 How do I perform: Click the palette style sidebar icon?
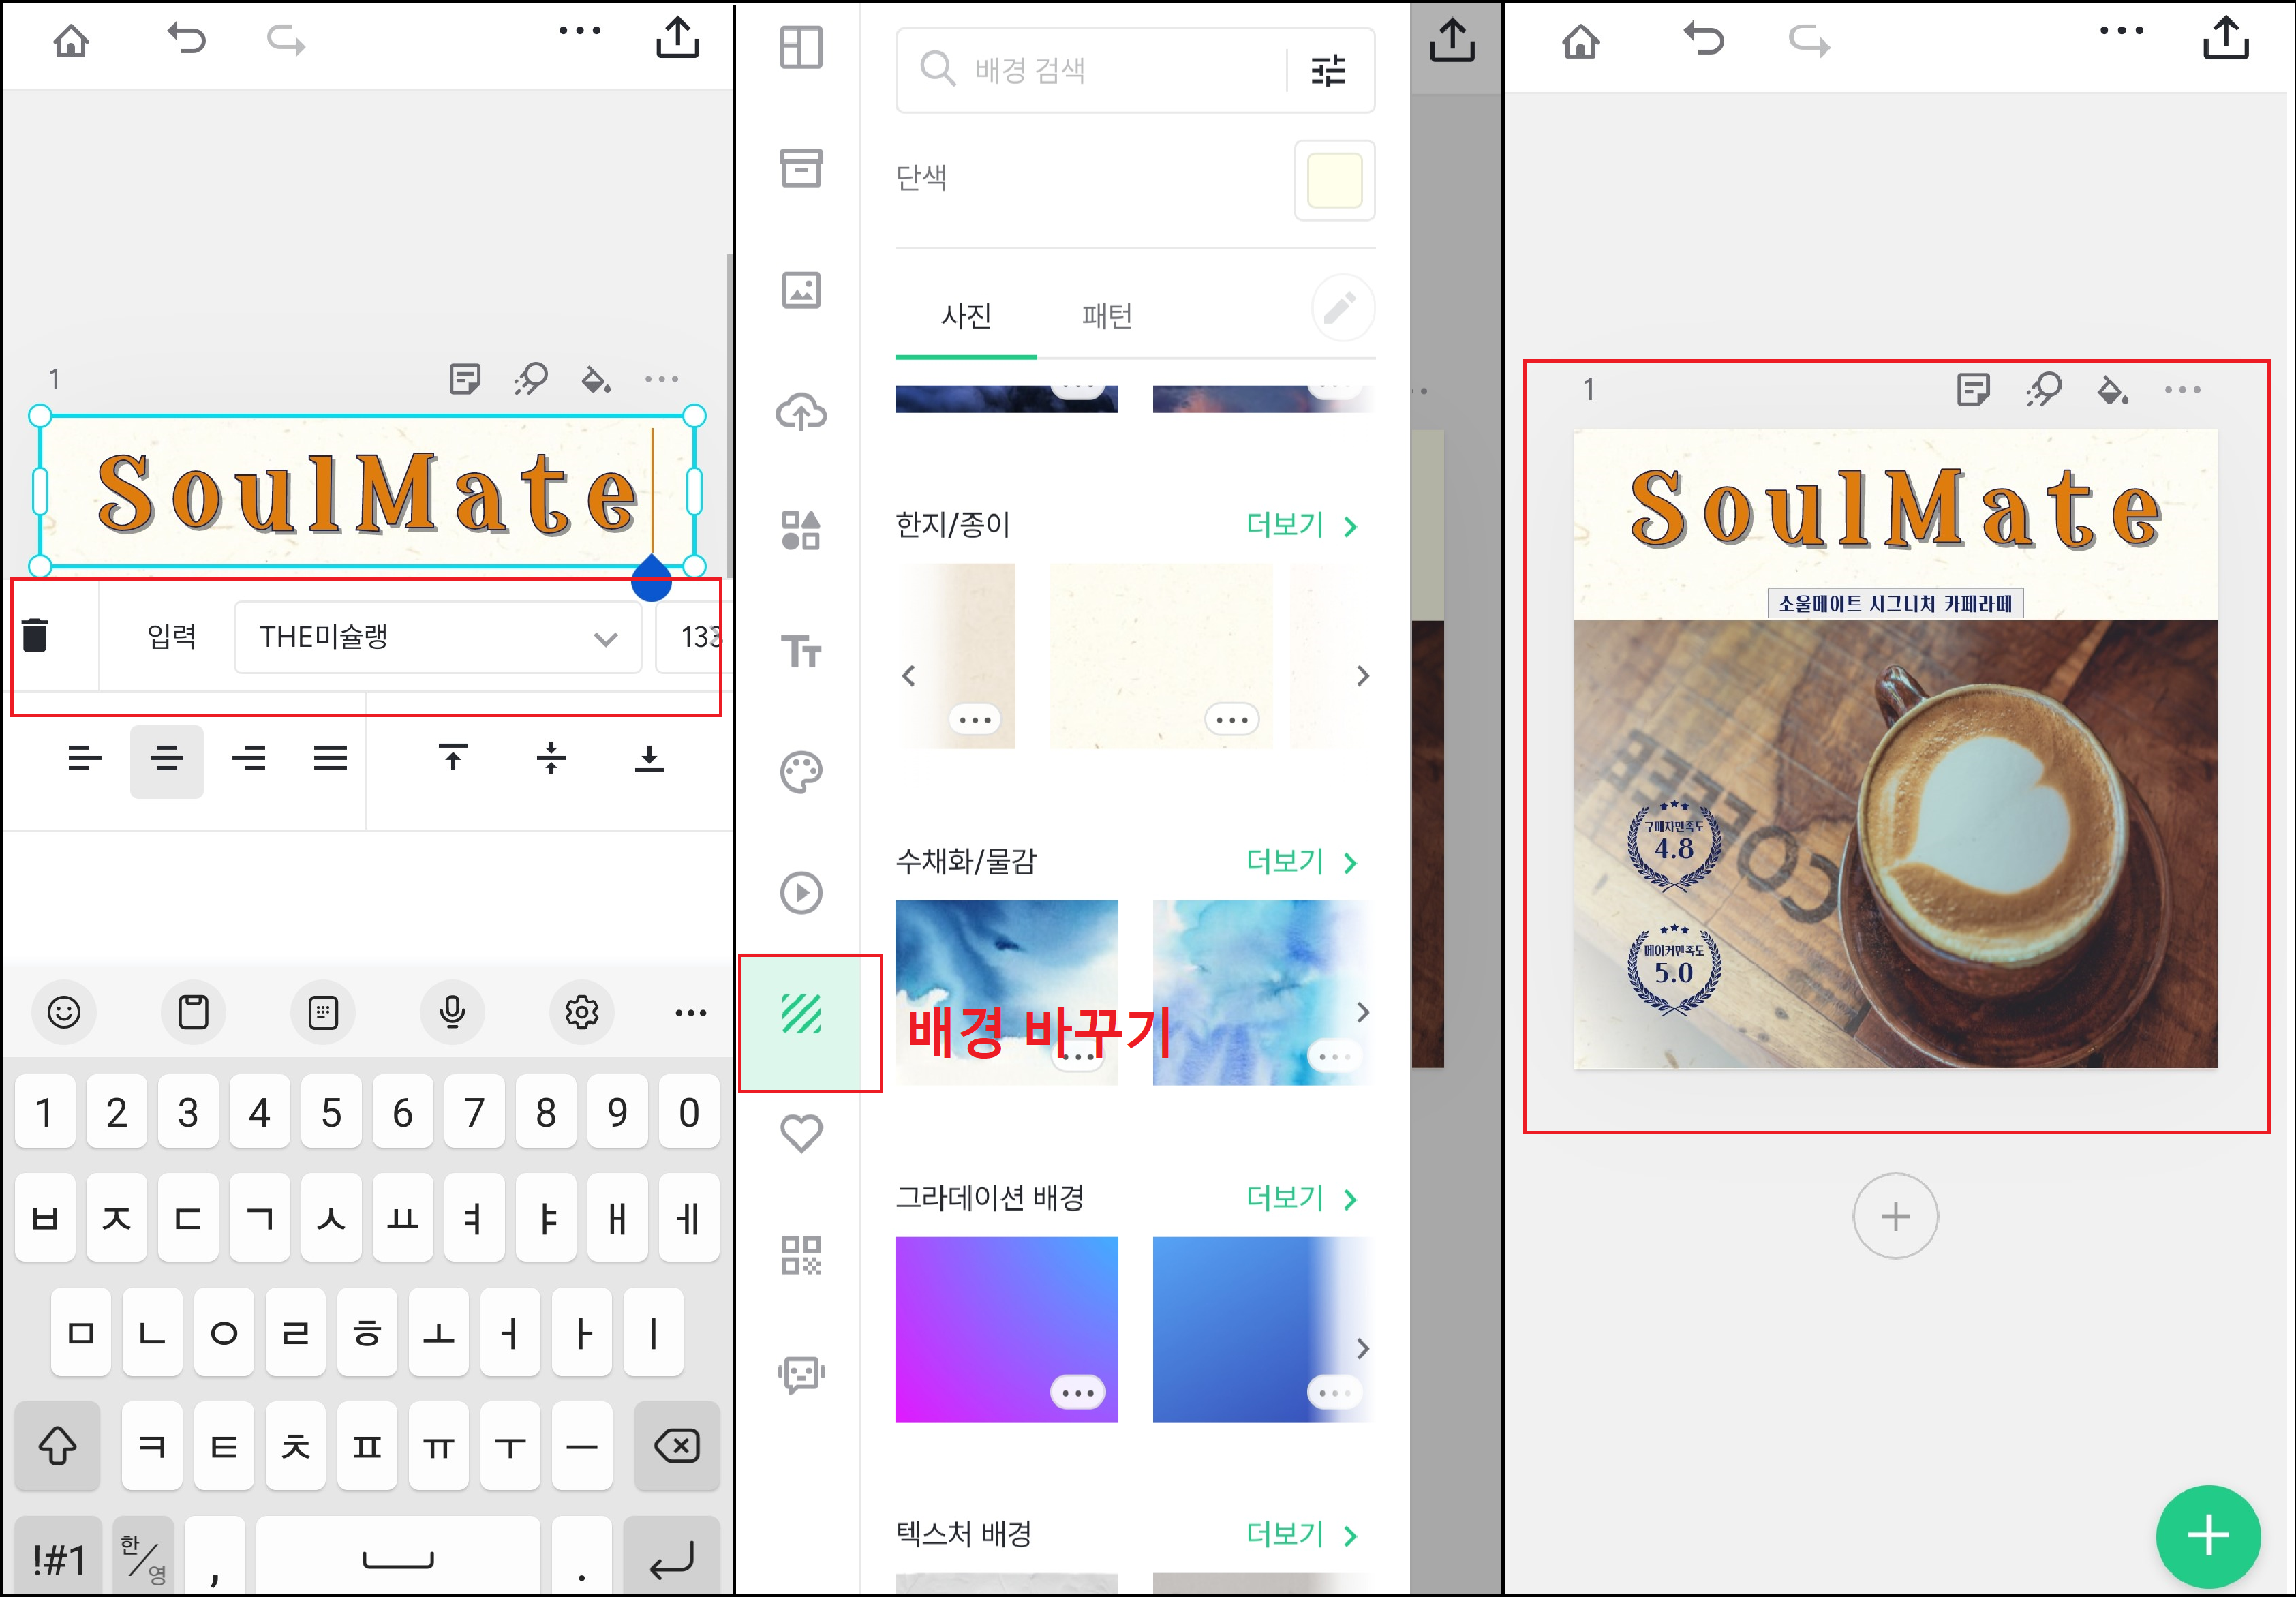tap(801, 772)
